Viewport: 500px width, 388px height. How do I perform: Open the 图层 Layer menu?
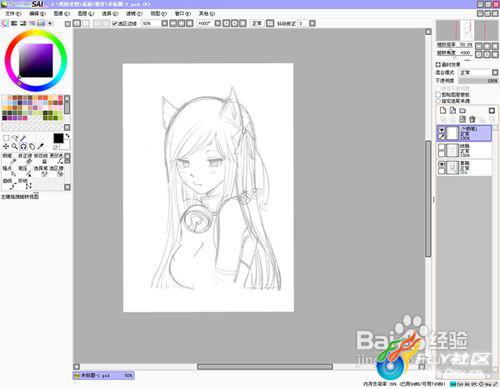coord(86,14)
